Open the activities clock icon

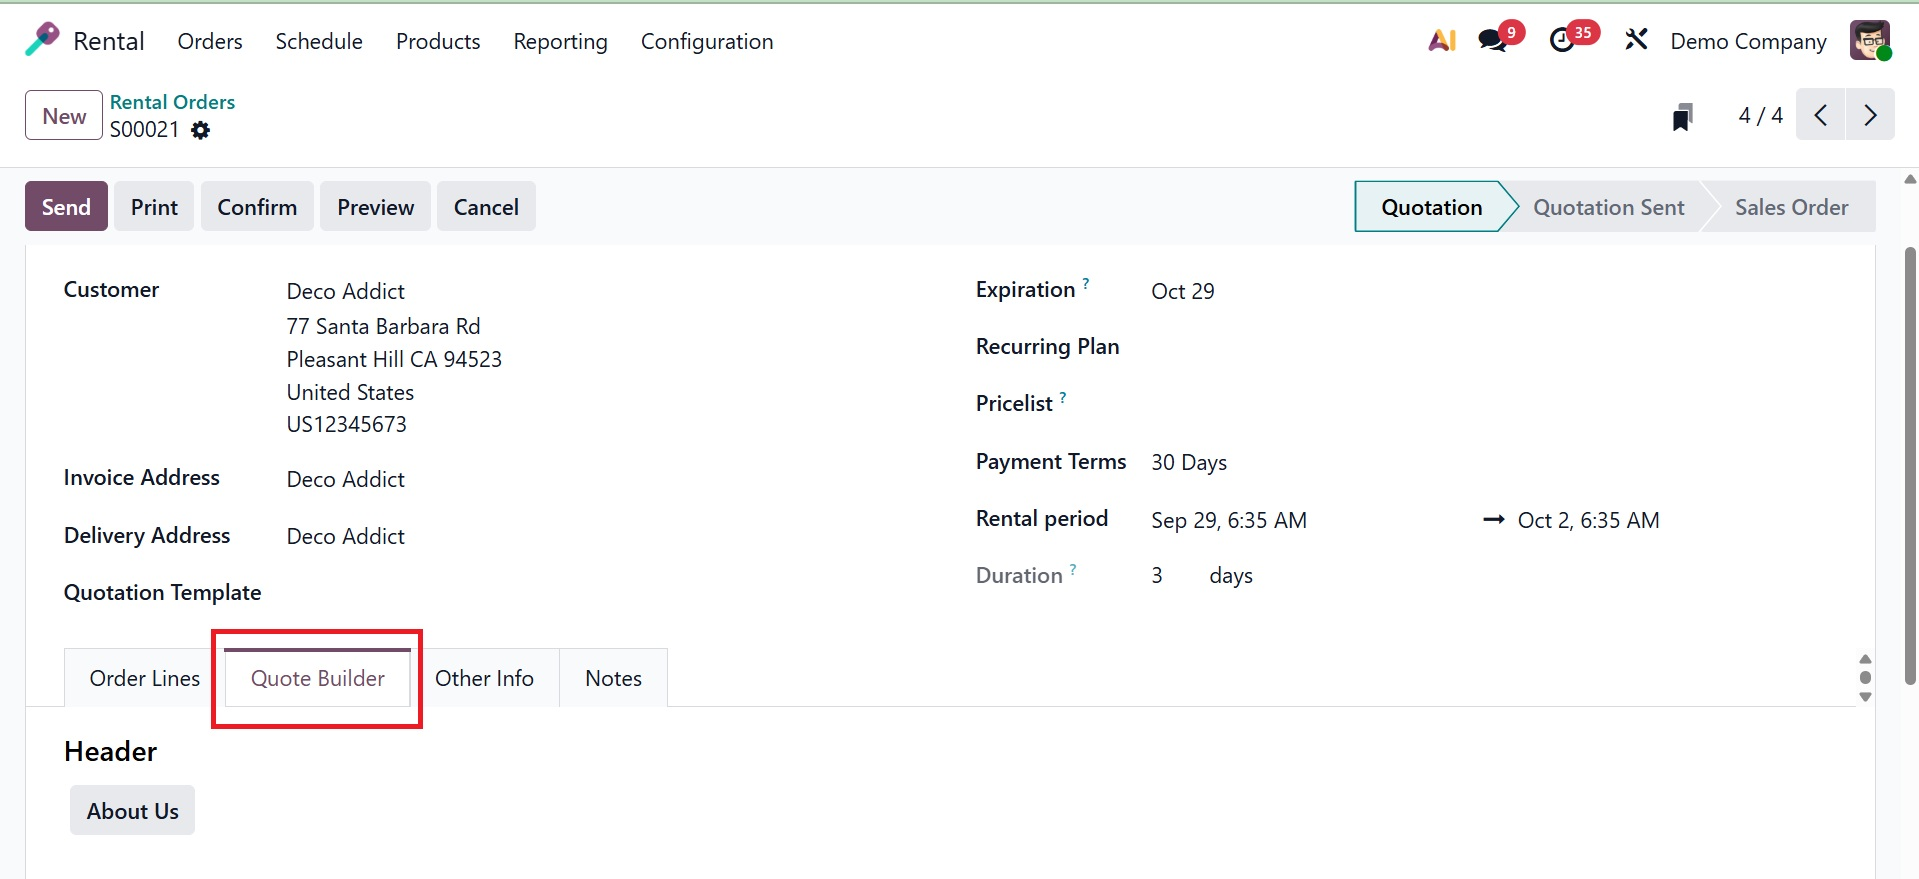click(1562, 41)
